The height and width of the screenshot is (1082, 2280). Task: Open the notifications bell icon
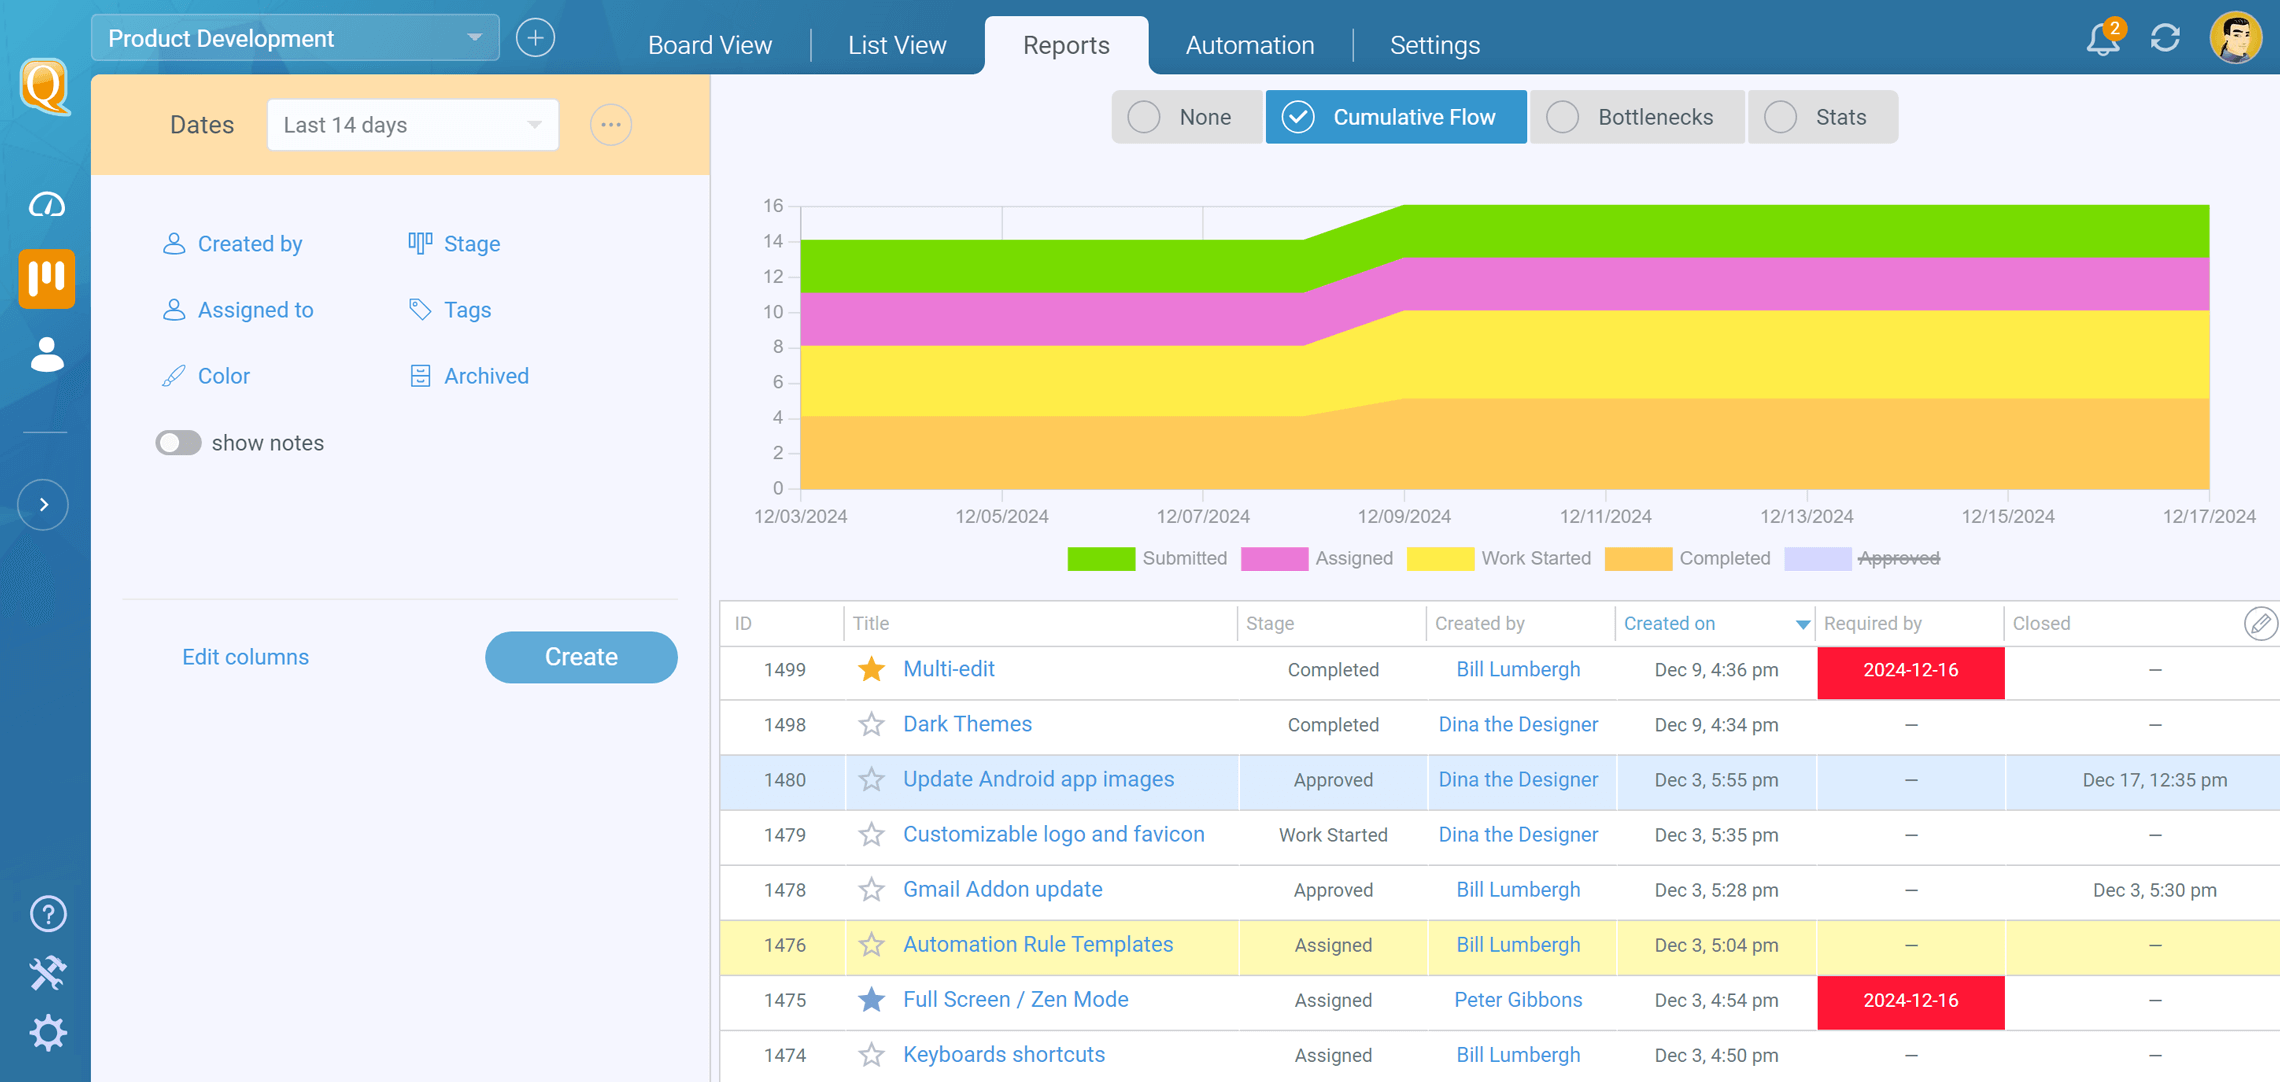pyautogui.click(x=2102, y=39)
